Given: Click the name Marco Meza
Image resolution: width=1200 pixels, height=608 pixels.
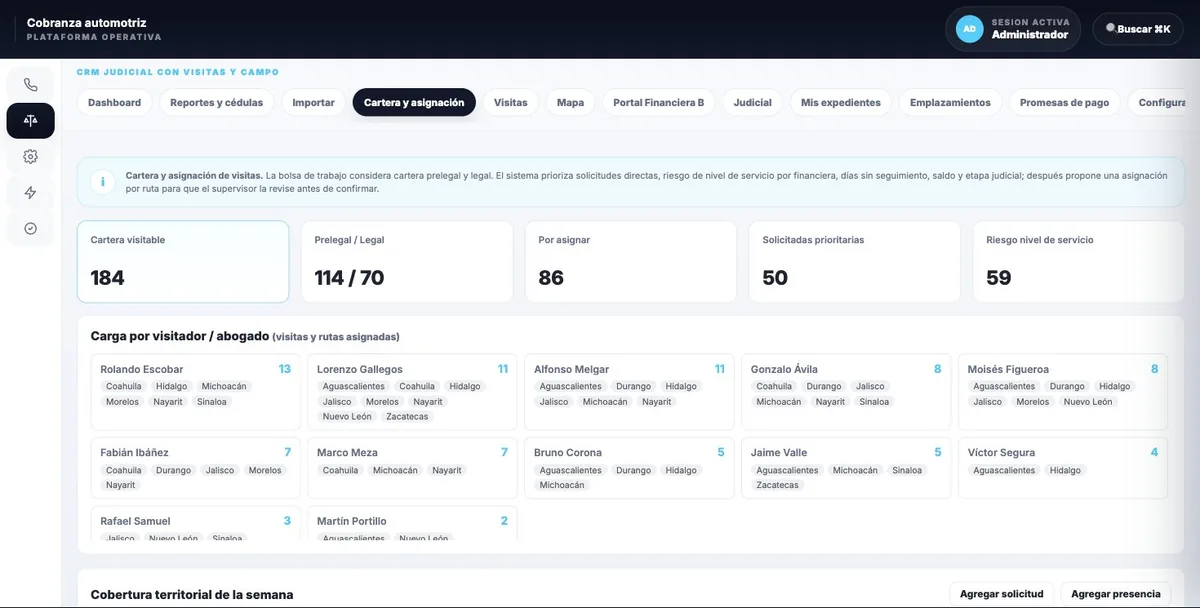Looking at the screenshot, I should pyautogui.click(x=347, y=453).
